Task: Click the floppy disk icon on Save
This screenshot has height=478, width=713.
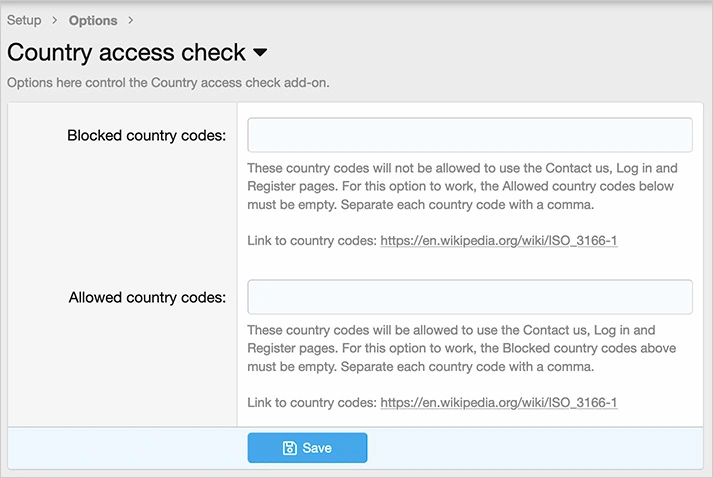Action: pyautogui.click(x=289, y=448)
